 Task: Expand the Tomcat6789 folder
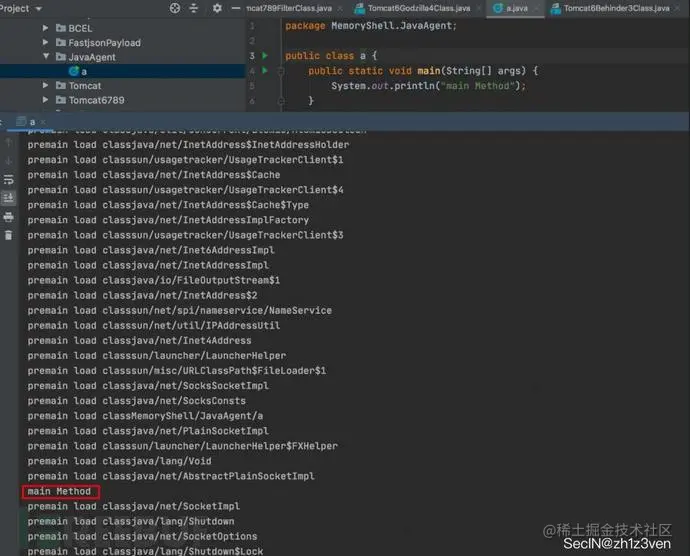(45, 100)
